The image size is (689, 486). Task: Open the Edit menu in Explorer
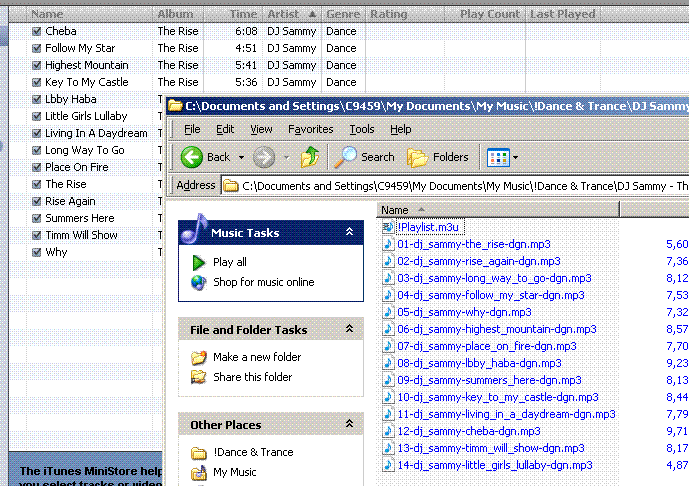point(225,129)
